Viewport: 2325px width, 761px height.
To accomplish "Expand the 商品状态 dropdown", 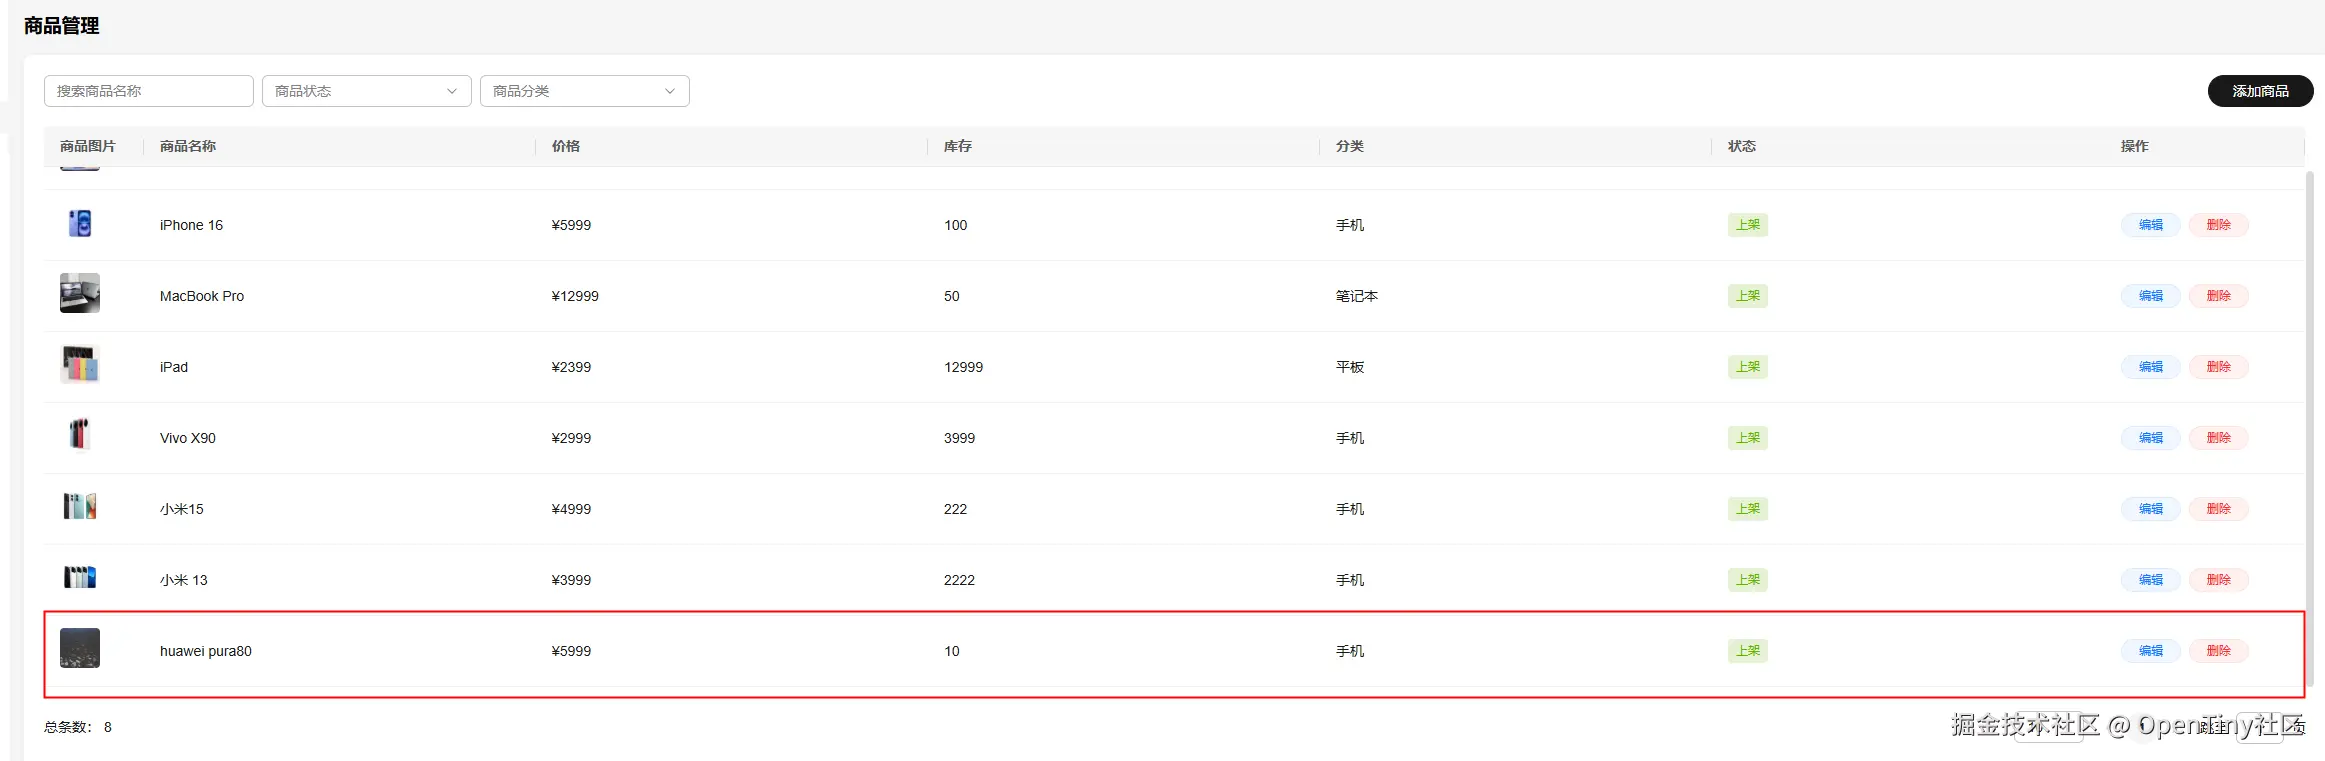I will 366,91.
